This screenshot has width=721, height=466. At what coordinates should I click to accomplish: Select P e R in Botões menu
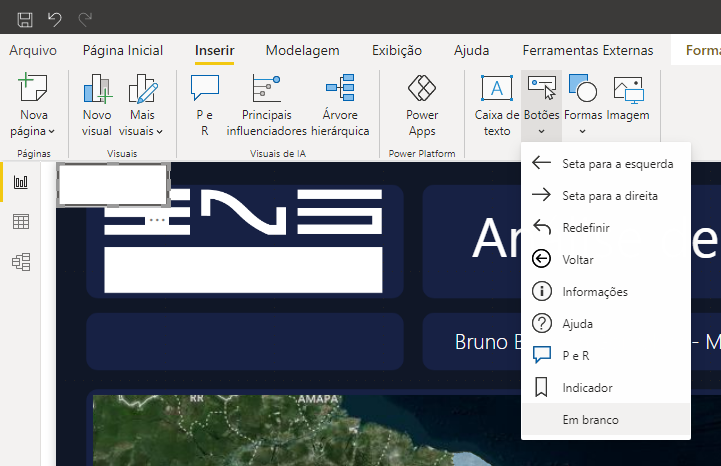pyautogui.click(x=606, y=356)
